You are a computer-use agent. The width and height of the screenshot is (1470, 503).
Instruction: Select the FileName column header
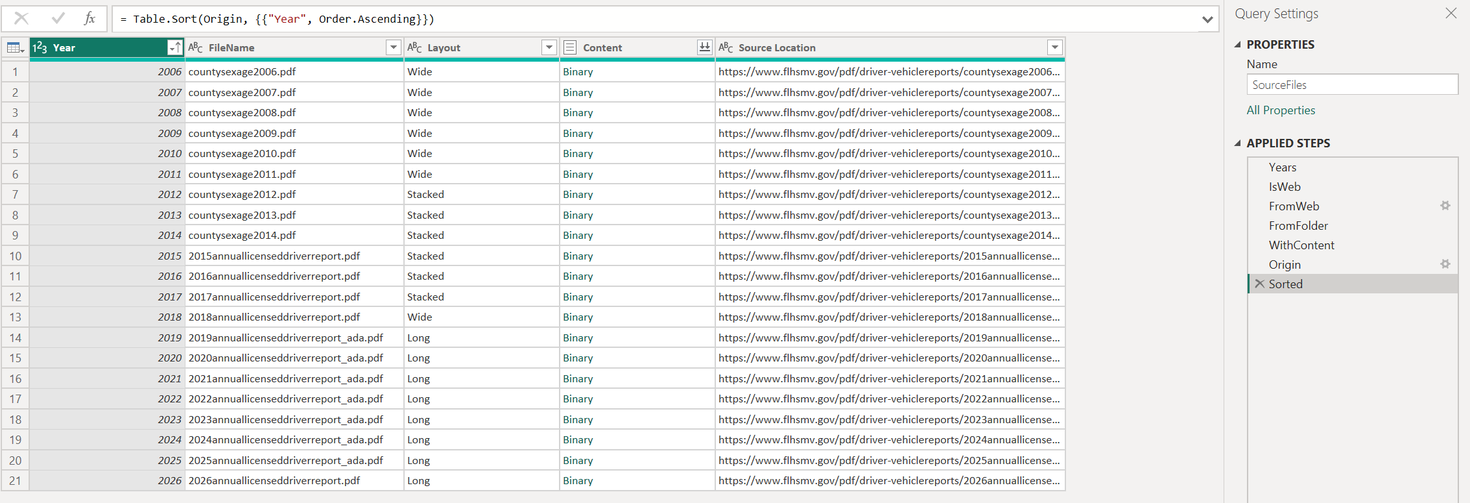[x=294, y=48]
